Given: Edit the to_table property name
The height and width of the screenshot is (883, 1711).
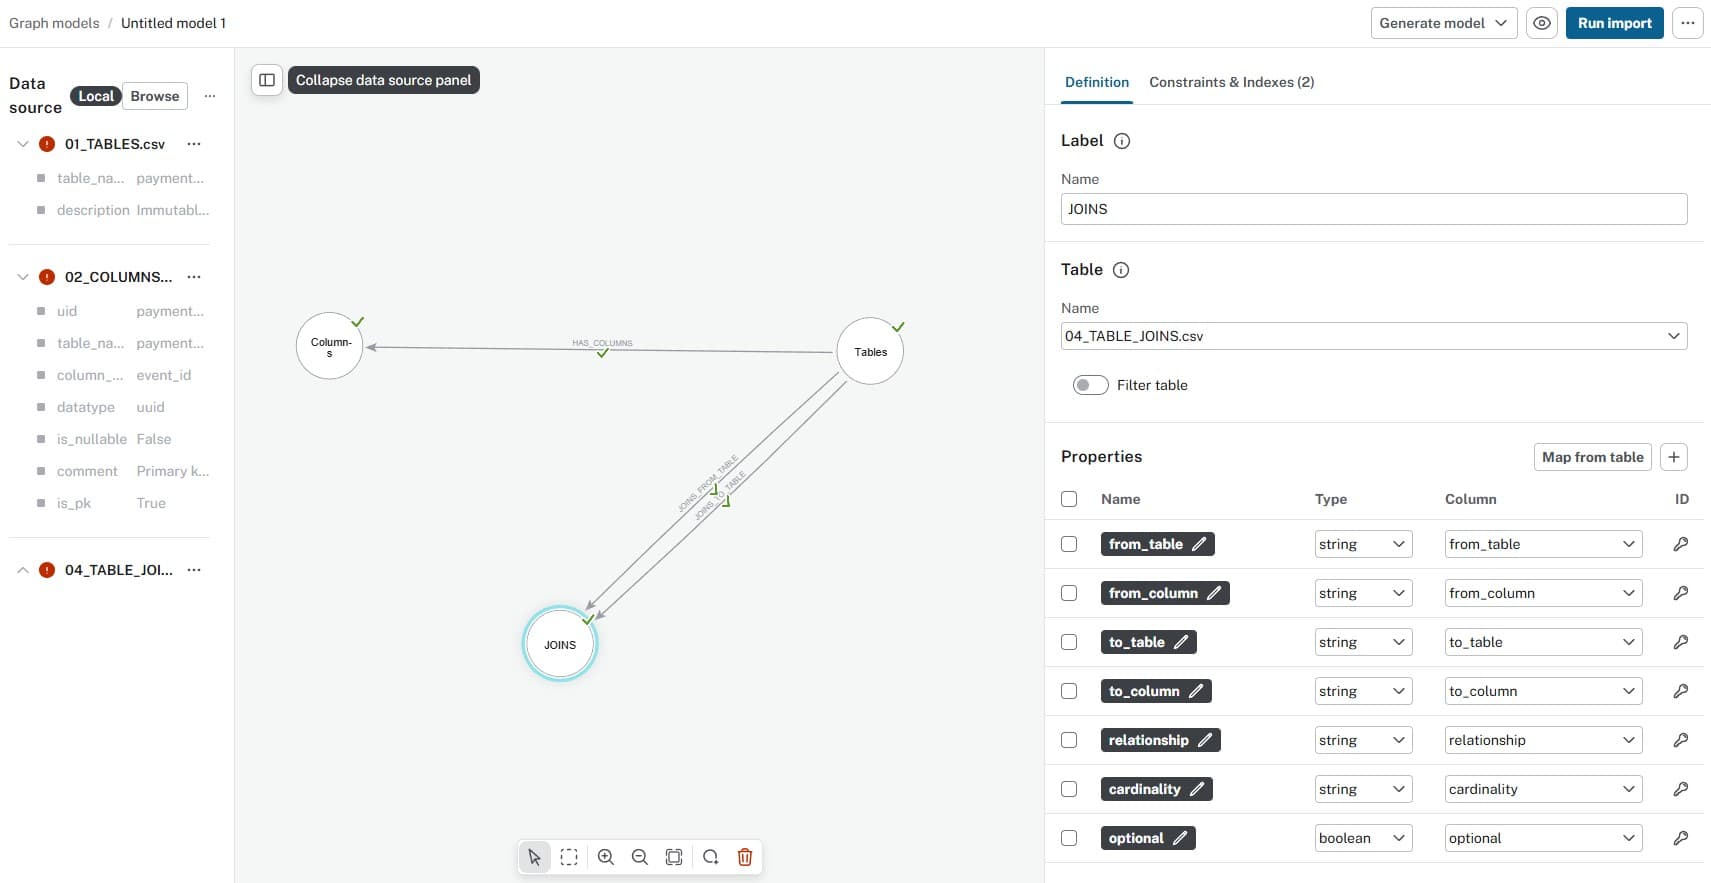Looking at the screenshot, I should pos(1181,642).
